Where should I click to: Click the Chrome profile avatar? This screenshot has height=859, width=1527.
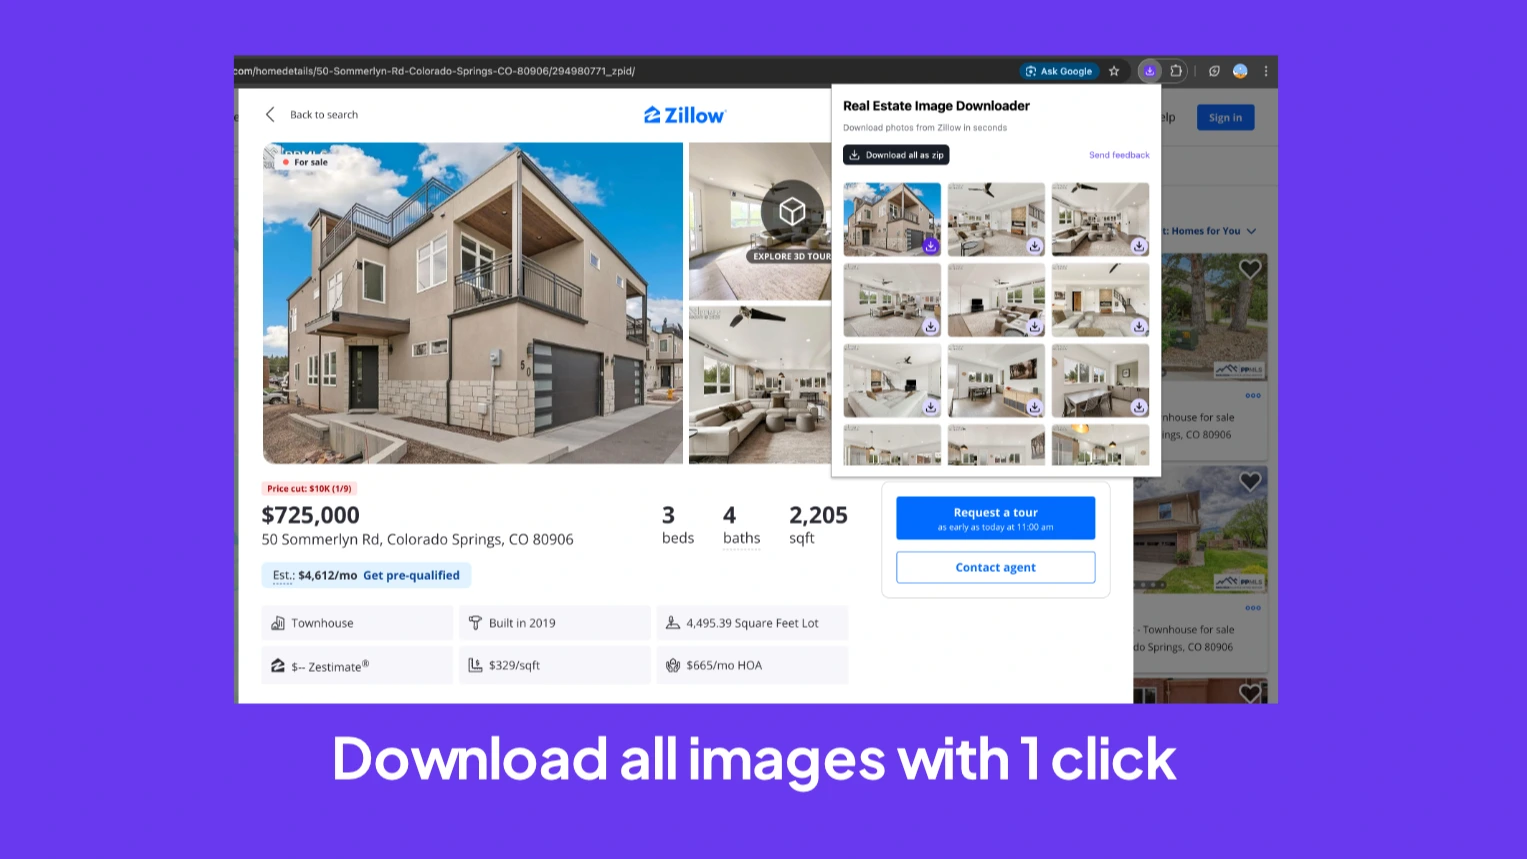[1240, 71]
